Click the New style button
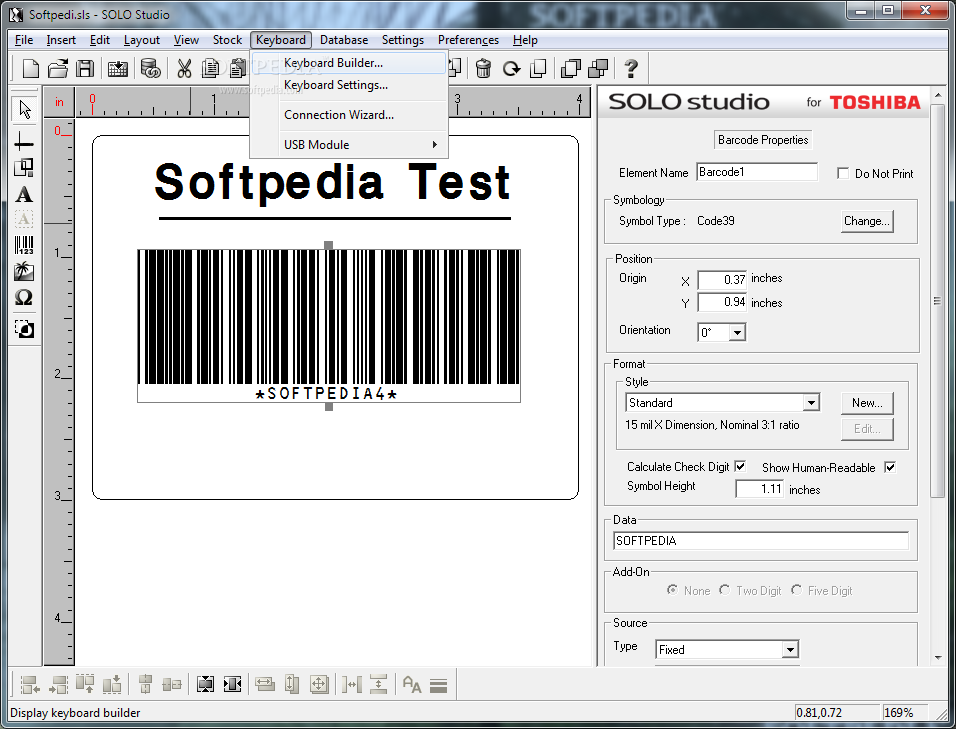956x729 pixels. tap(867, 403)
